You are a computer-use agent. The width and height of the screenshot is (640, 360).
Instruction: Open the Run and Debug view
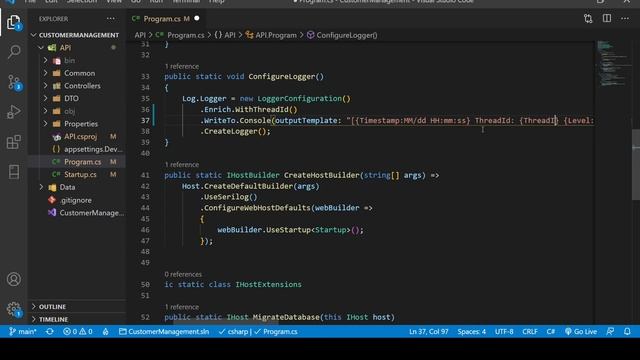(x=14, y=112)
